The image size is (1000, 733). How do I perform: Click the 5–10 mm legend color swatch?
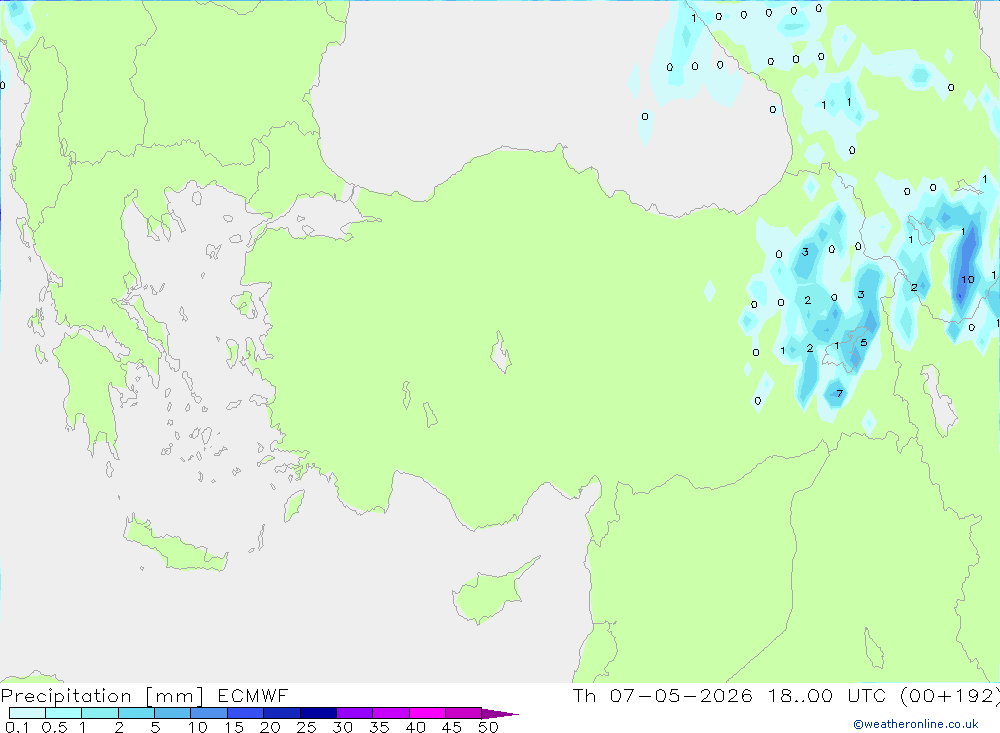point(172,713)
